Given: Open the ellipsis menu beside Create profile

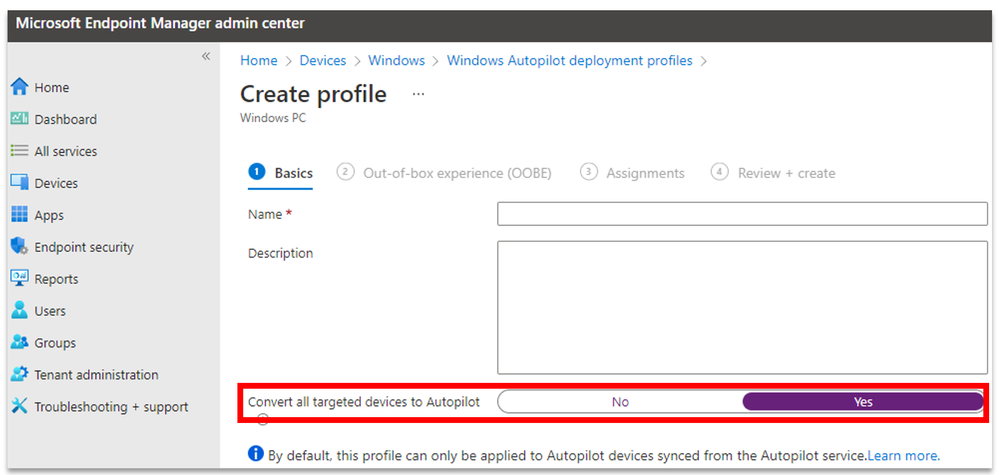Looking at the screenshot, I should [x=418, y=94].
